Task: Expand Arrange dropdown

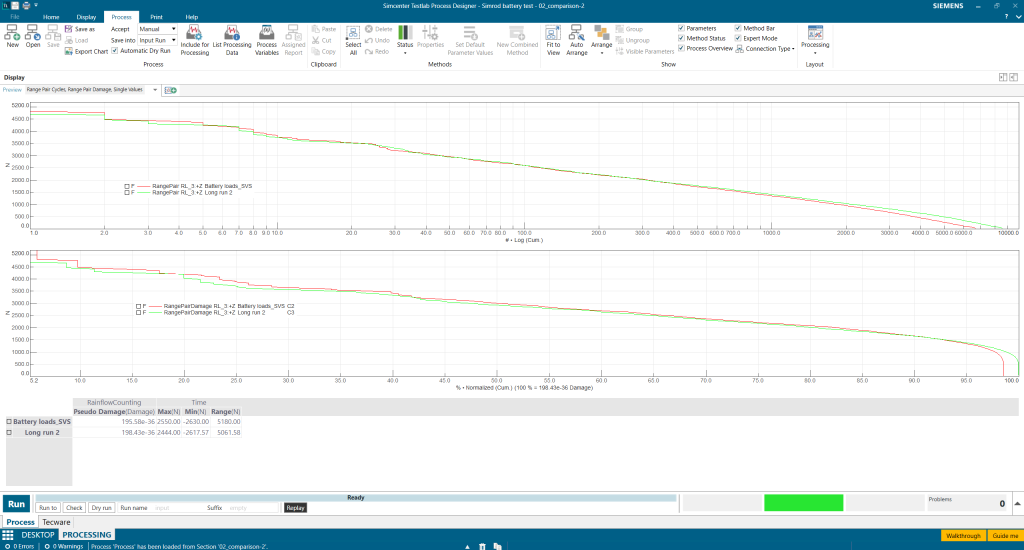Action: [x=601, y=53]
